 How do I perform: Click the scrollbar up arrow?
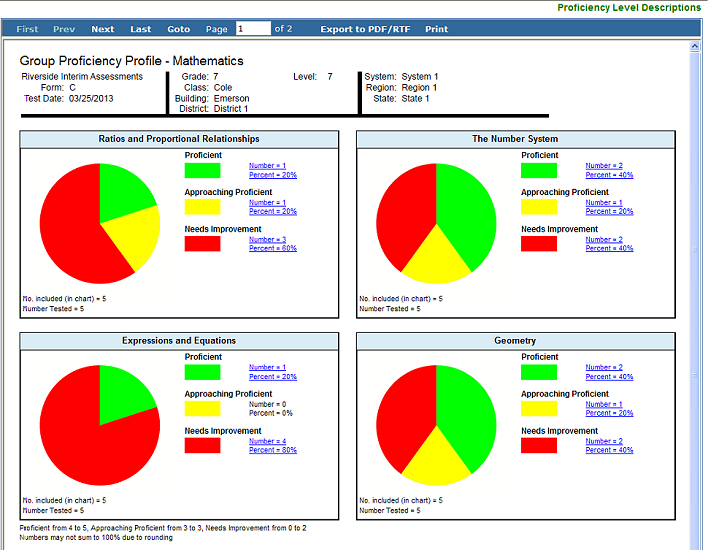(695, 46)
